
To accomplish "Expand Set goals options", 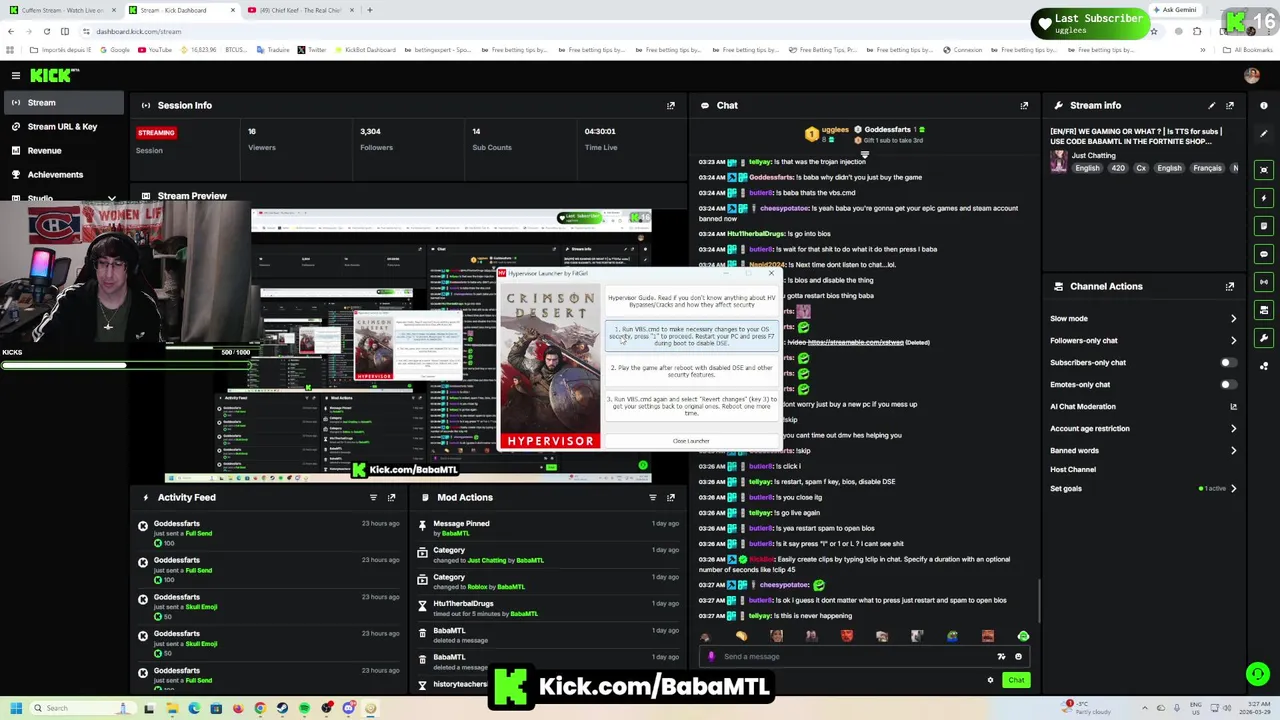I will 1233,489.
